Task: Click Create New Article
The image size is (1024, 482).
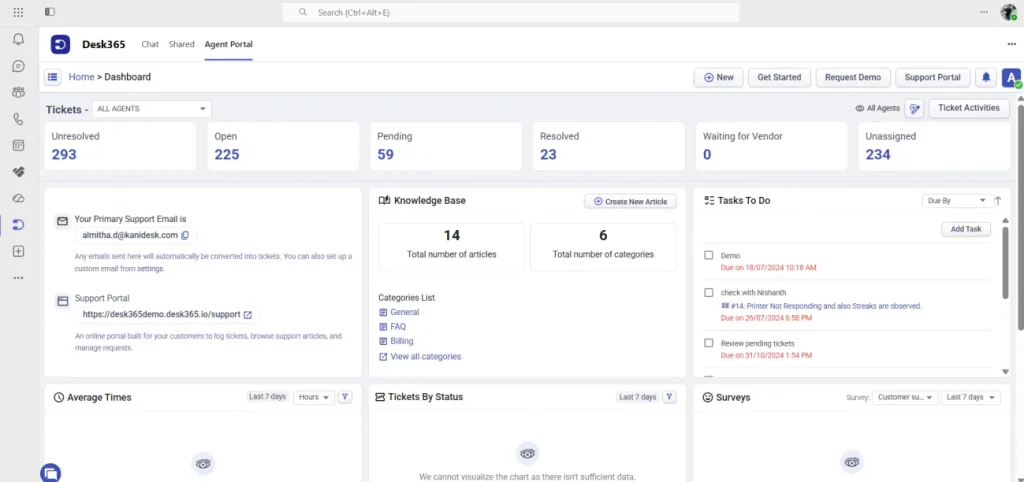Action: pyautogui.click(x=630, y=201)
